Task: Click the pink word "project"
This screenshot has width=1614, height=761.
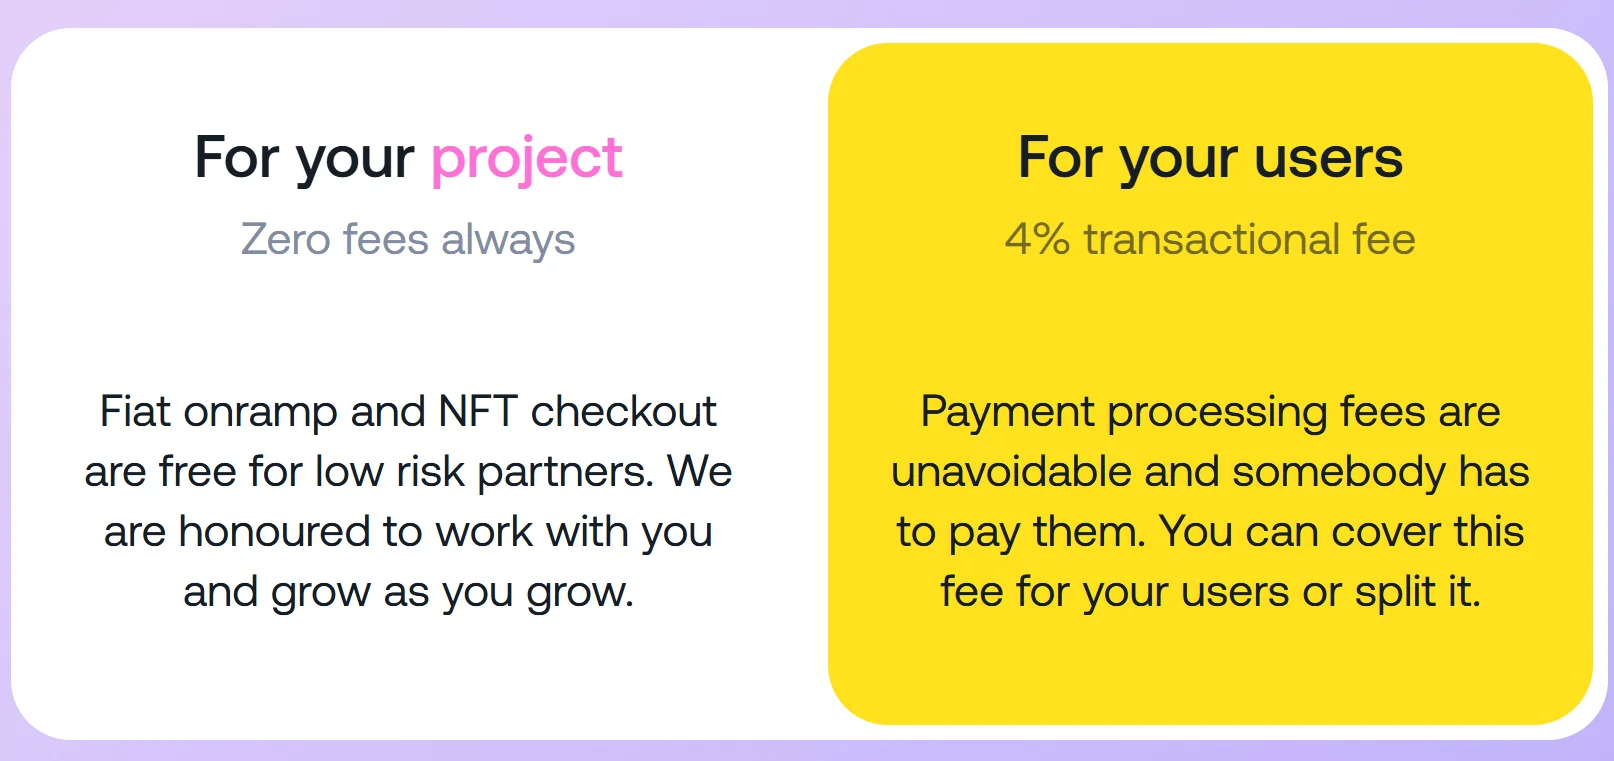Action: [x=526, y=160]
